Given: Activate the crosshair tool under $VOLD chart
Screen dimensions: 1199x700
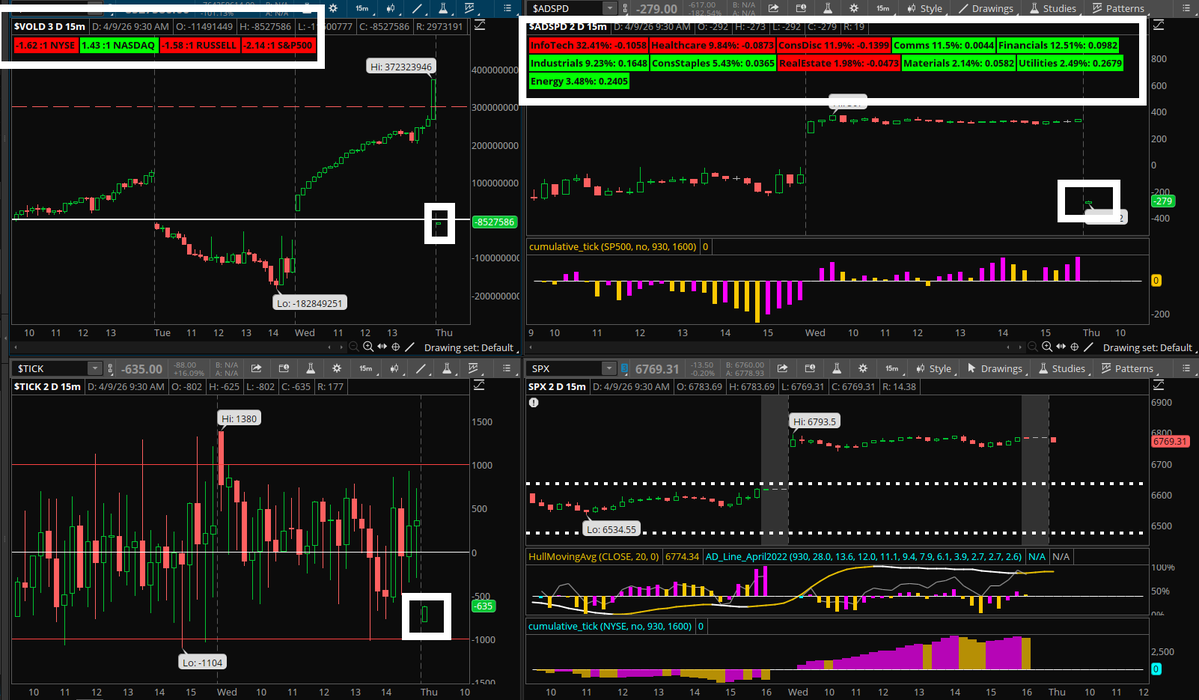Looking at the screenshot, I should pyautogui.click(x=395, y=347).
